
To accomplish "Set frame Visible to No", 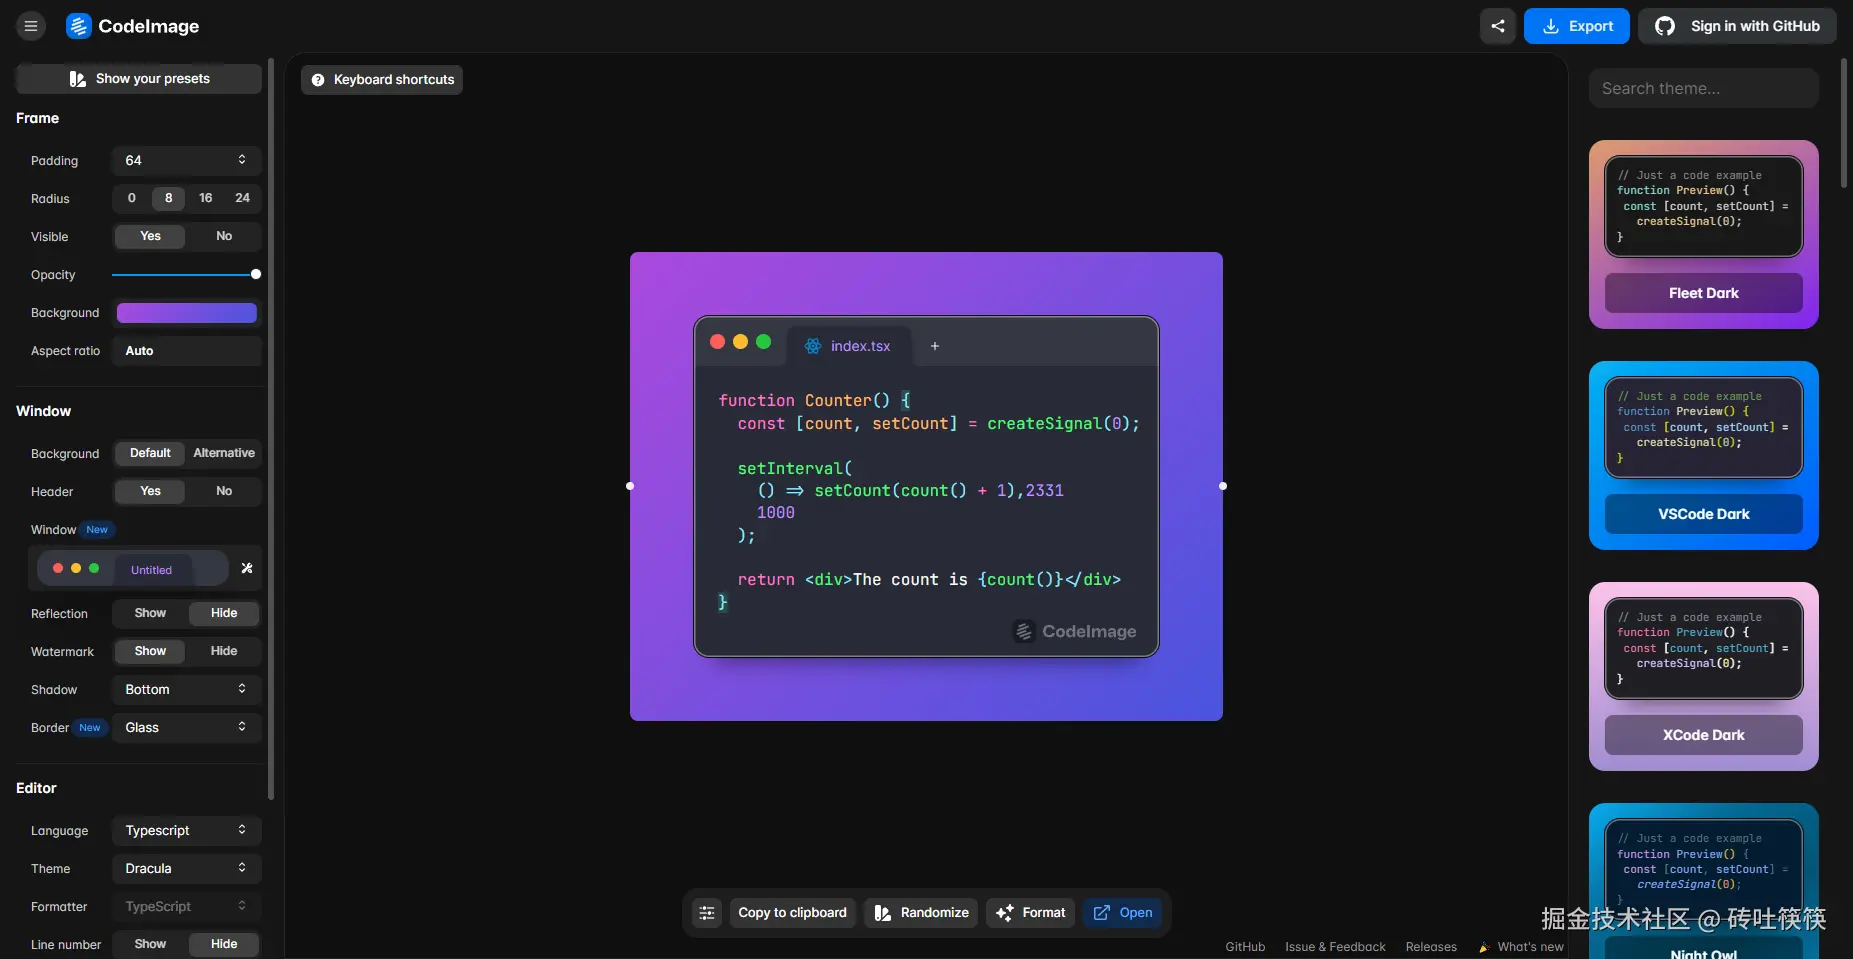I will pyautogui.click(x=224, y=236).
